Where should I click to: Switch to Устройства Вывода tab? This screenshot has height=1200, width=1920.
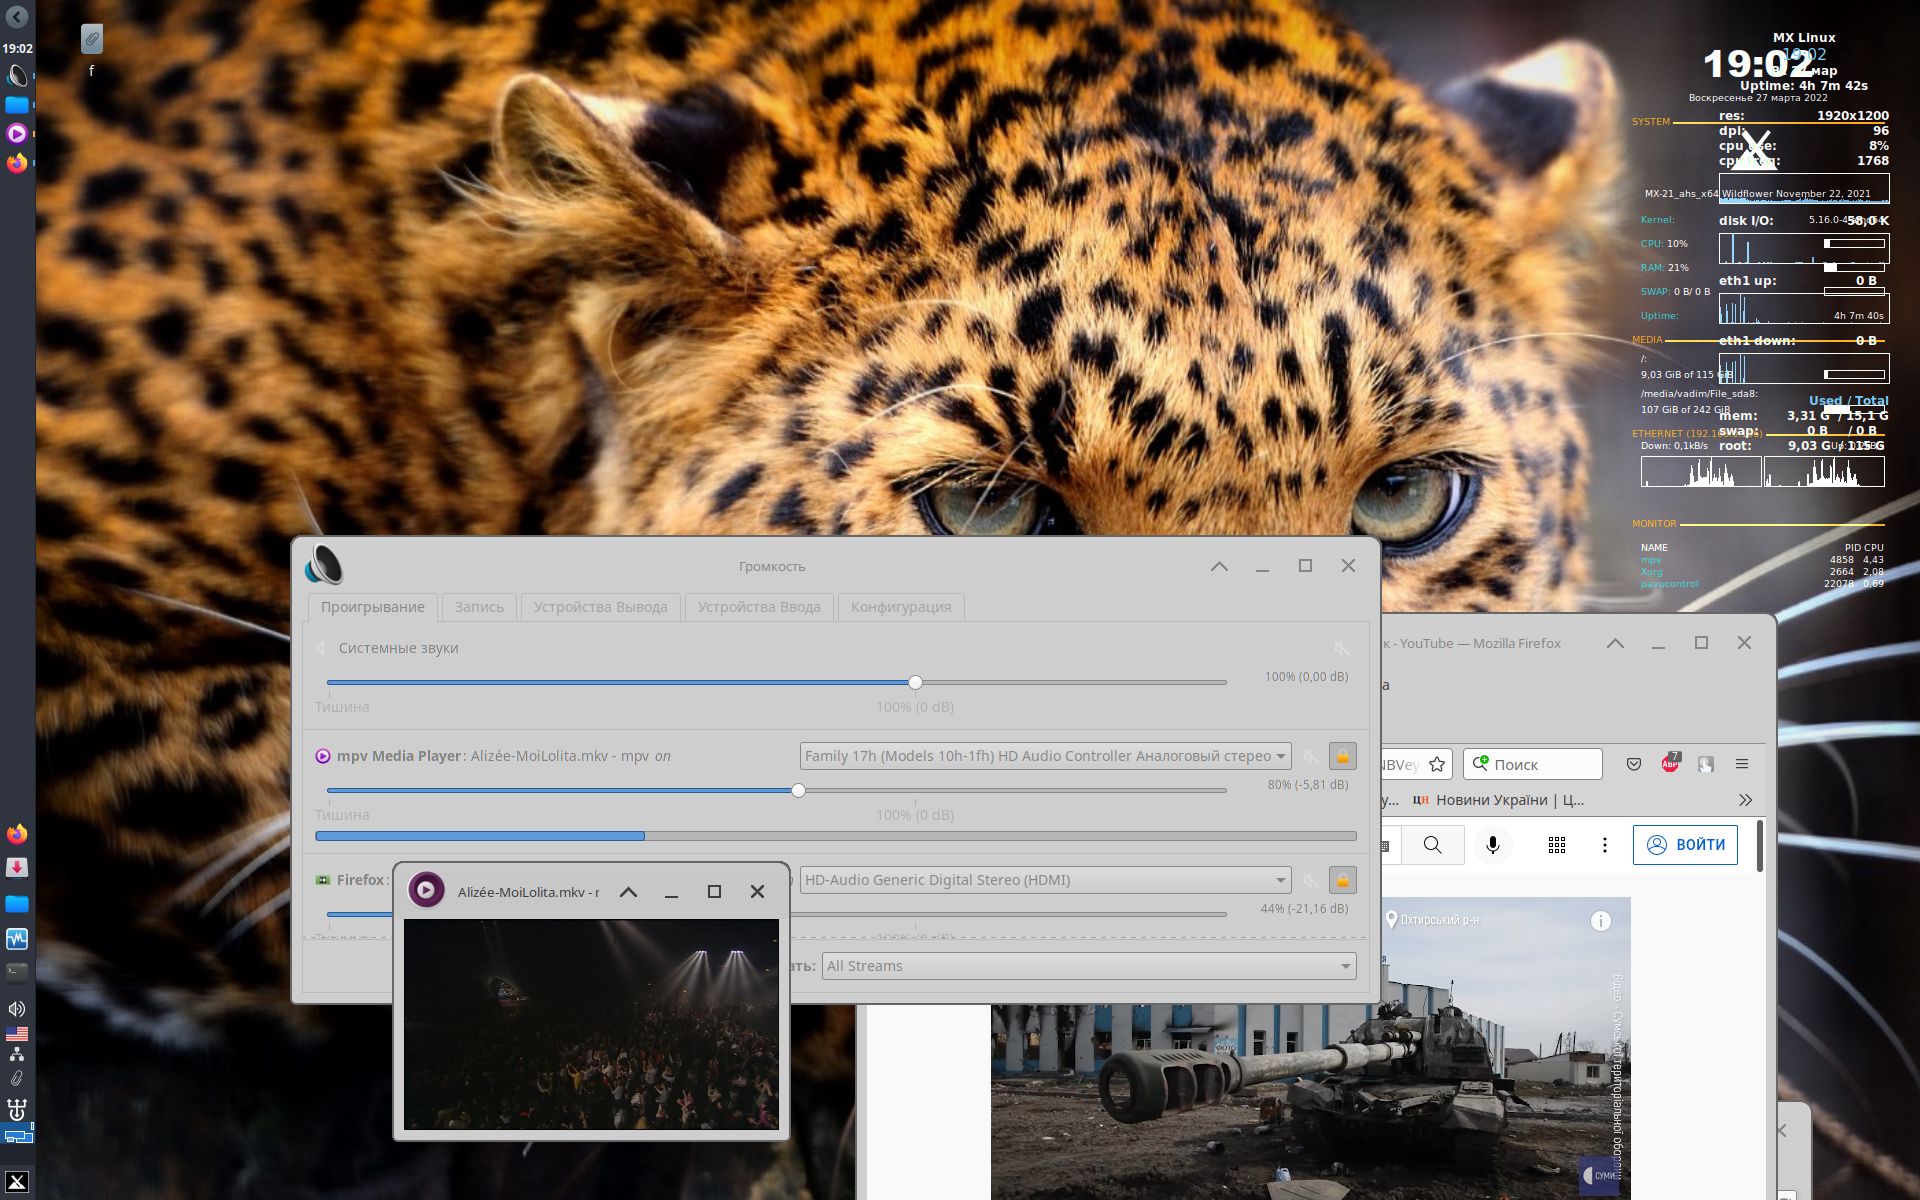[600, 607]
